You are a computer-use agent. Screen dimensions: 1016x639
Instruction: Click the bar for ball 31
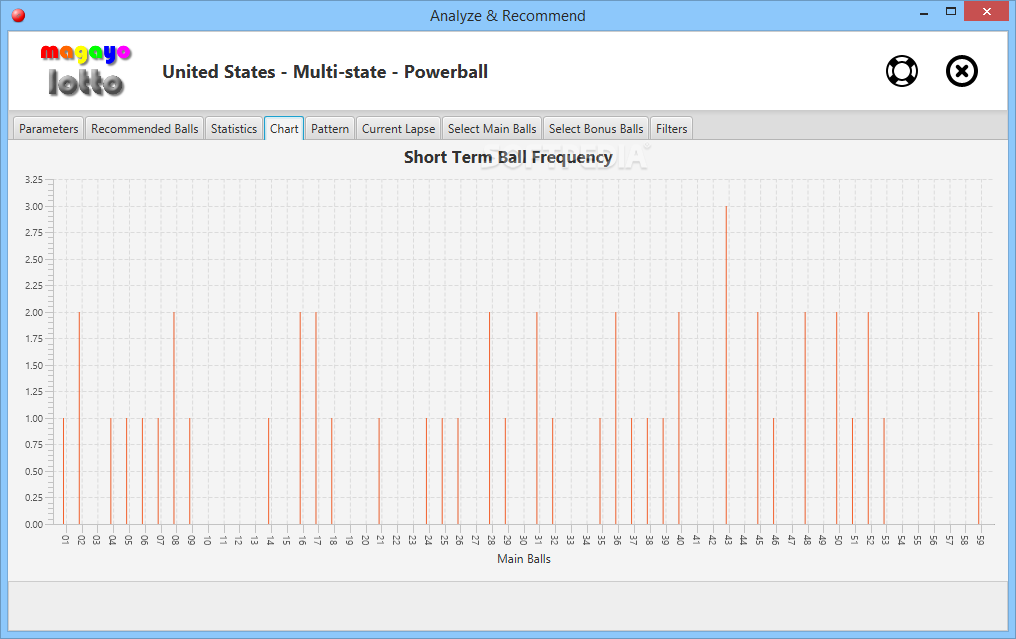coord(537,418)
